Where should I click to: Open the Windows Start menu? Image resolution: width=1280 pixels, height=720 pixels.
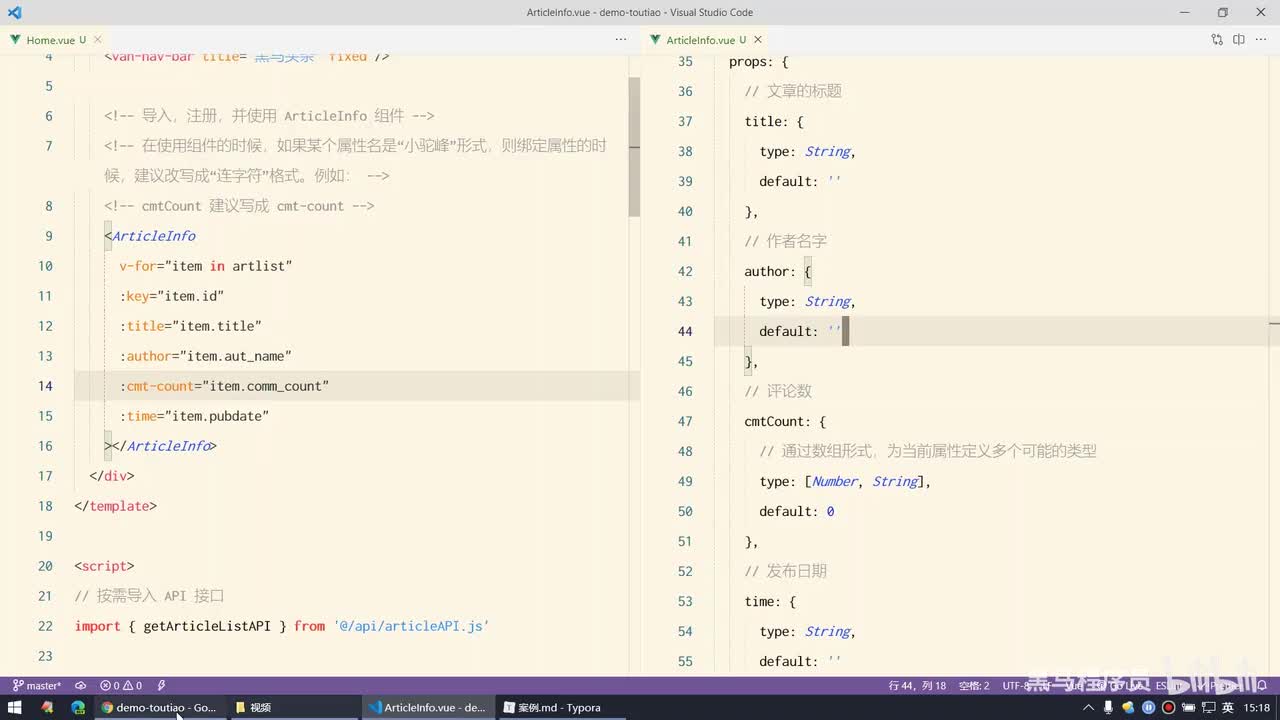15,707
